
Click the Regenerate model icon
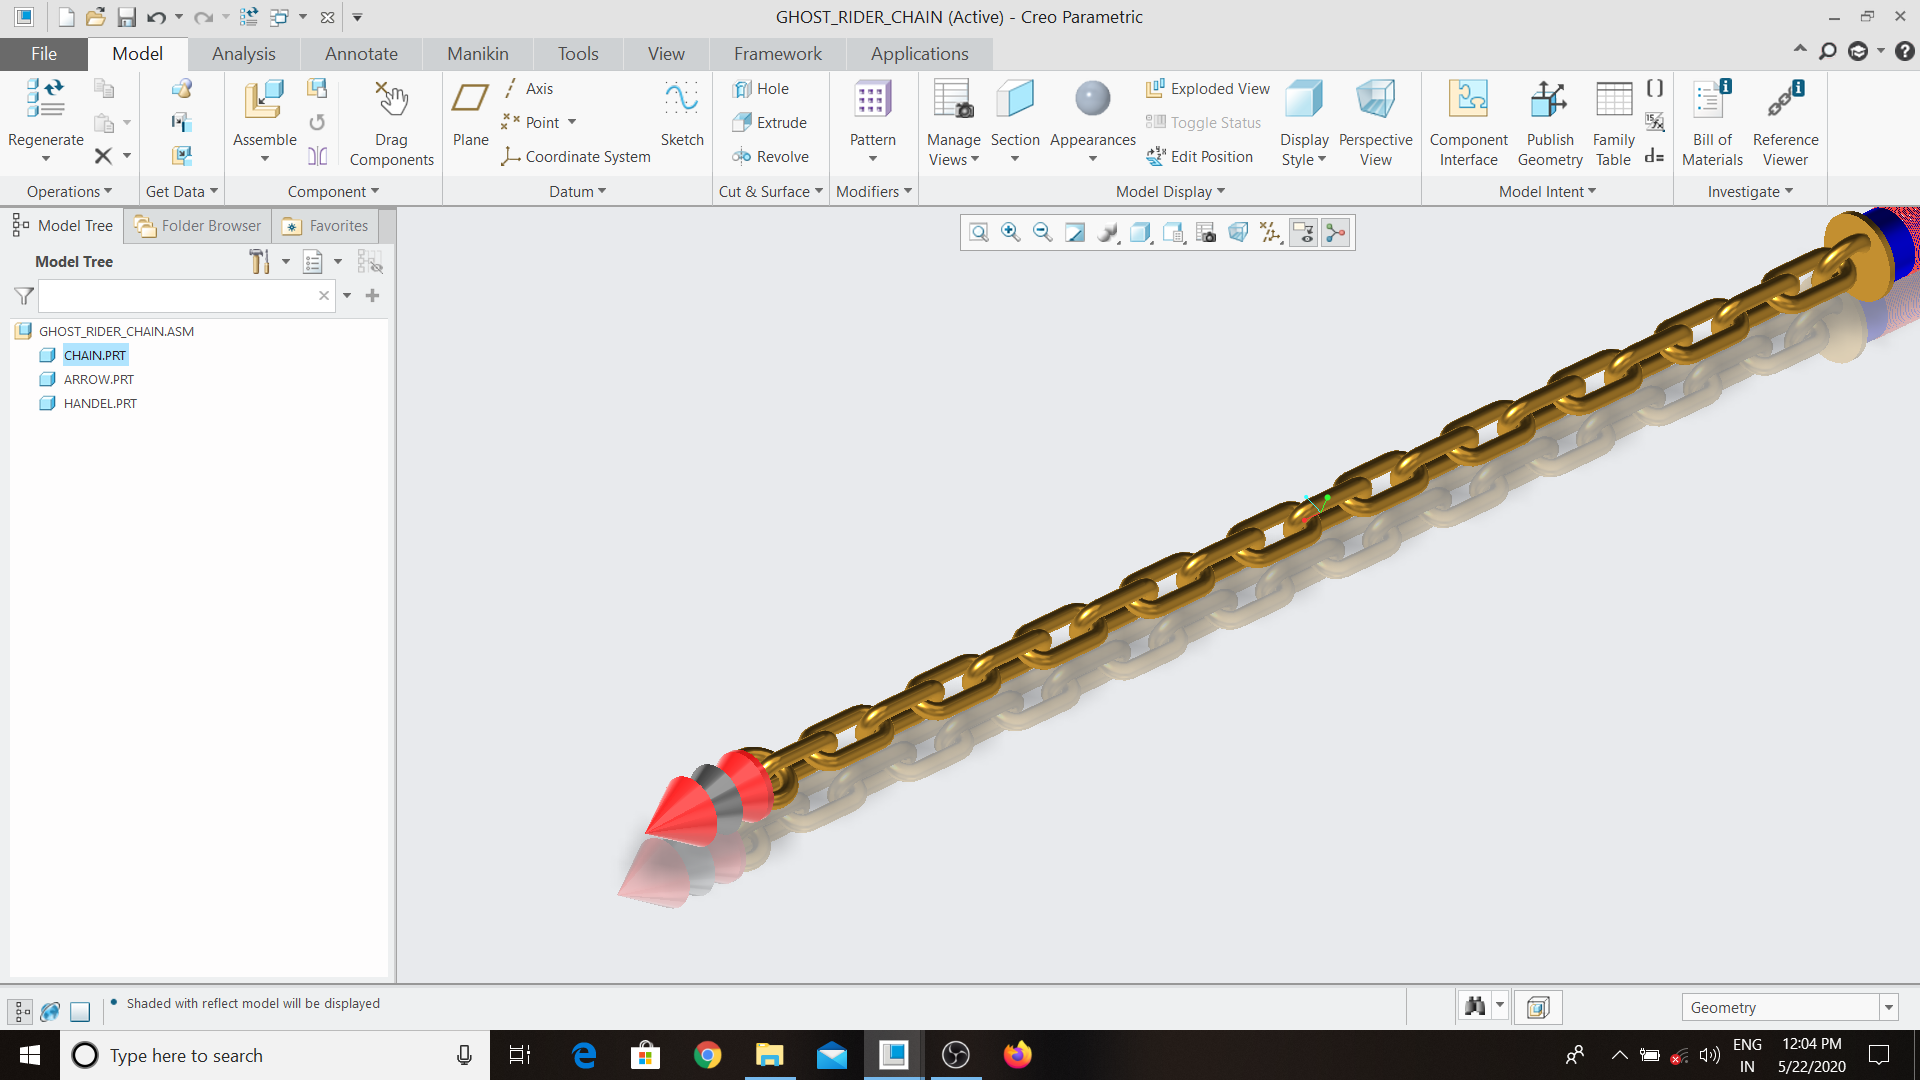click(45, 101)
